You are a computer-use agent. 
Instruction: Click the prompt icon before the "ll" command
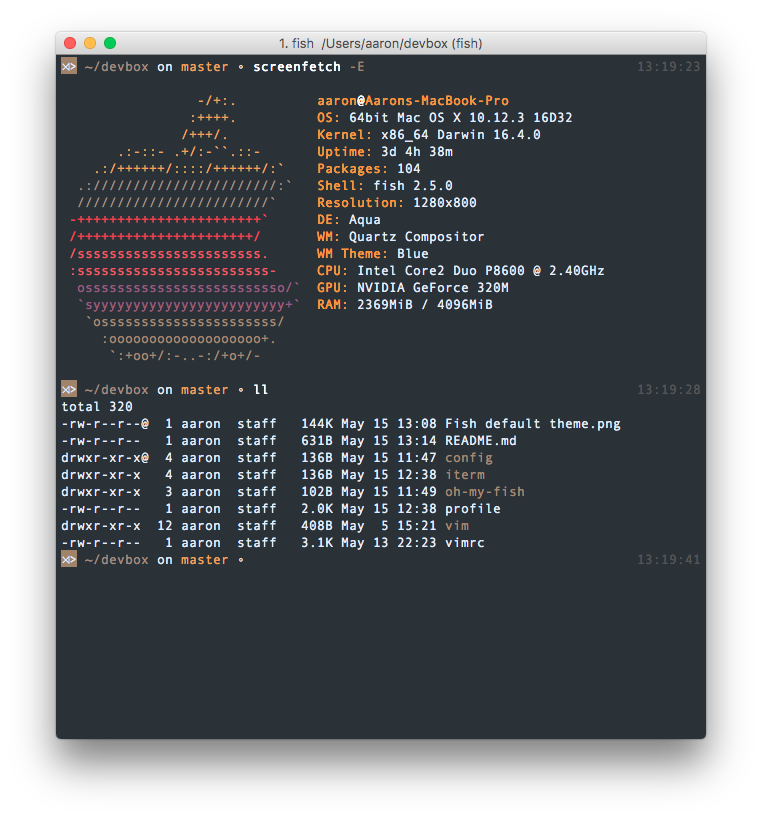(69, 389)
